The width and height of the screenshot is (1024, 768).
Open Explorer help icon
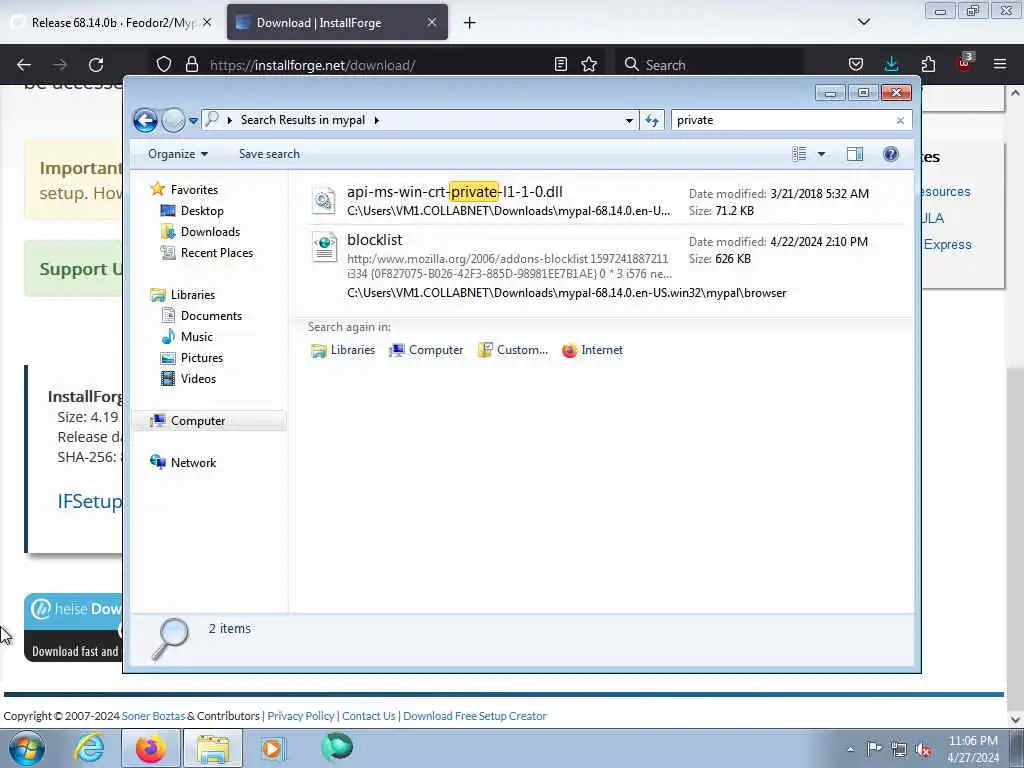891,154
